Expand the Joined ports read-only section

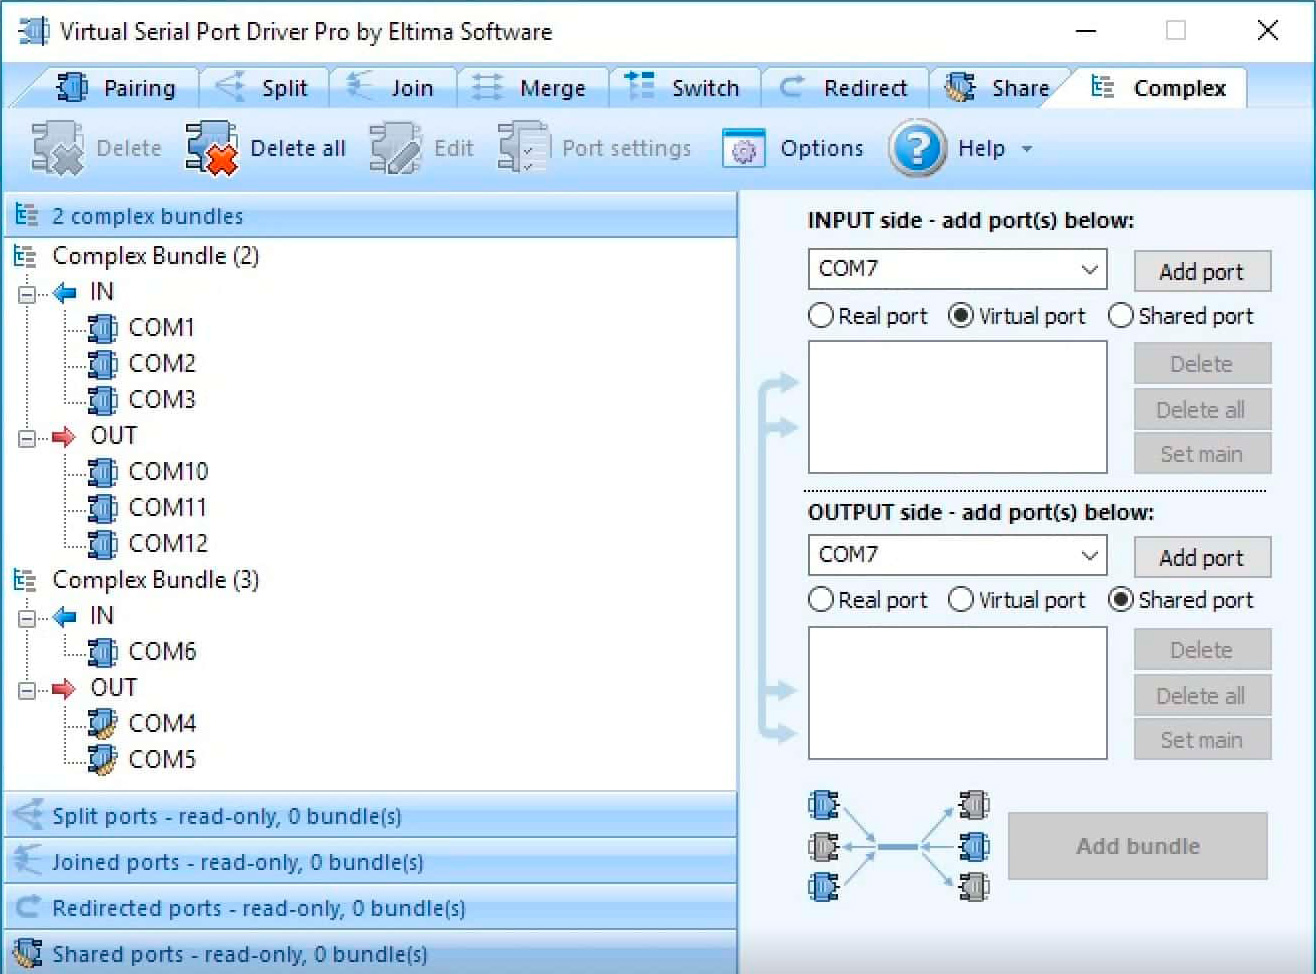[x=370, y=862]
